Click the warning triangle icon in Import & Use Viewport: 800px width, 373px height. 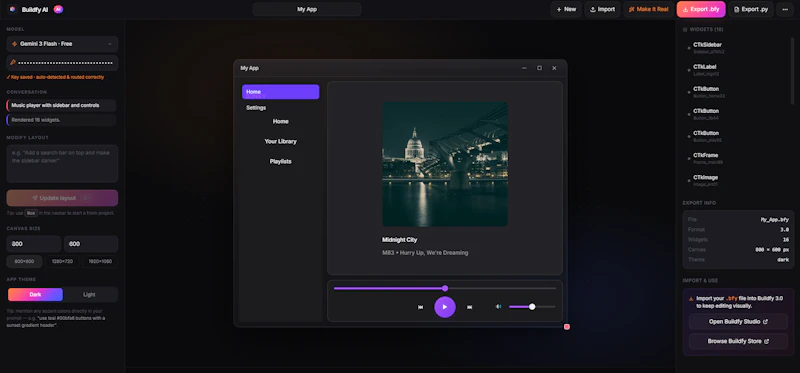pyautogui.click(x=691, y=299)
